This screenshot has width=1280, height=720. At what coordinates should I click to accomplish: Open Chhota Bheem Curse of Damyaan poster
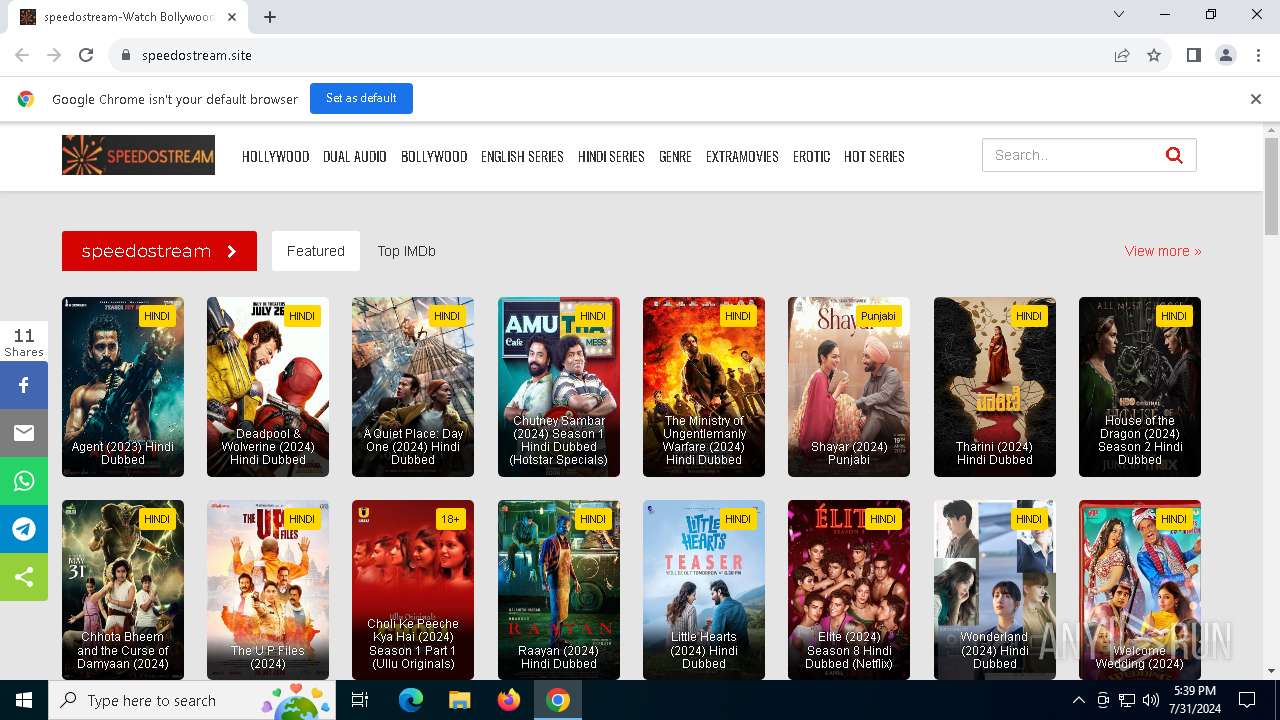coord(123,590)
